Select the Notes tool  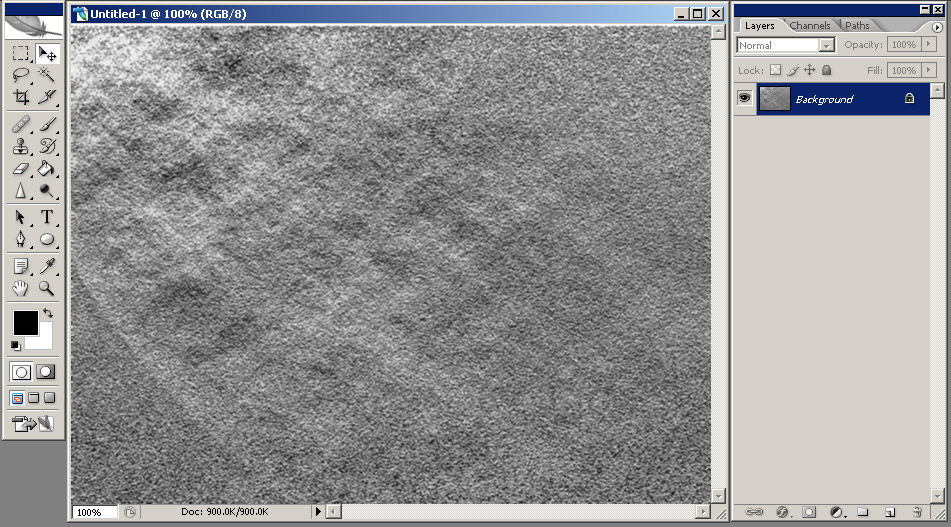tap(21, 266)
